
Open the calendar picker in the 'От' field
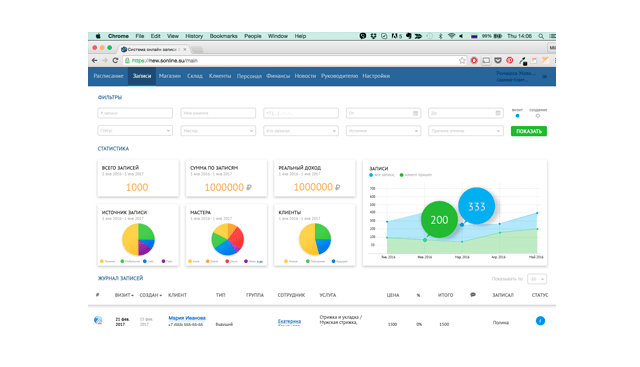point(416,113)
